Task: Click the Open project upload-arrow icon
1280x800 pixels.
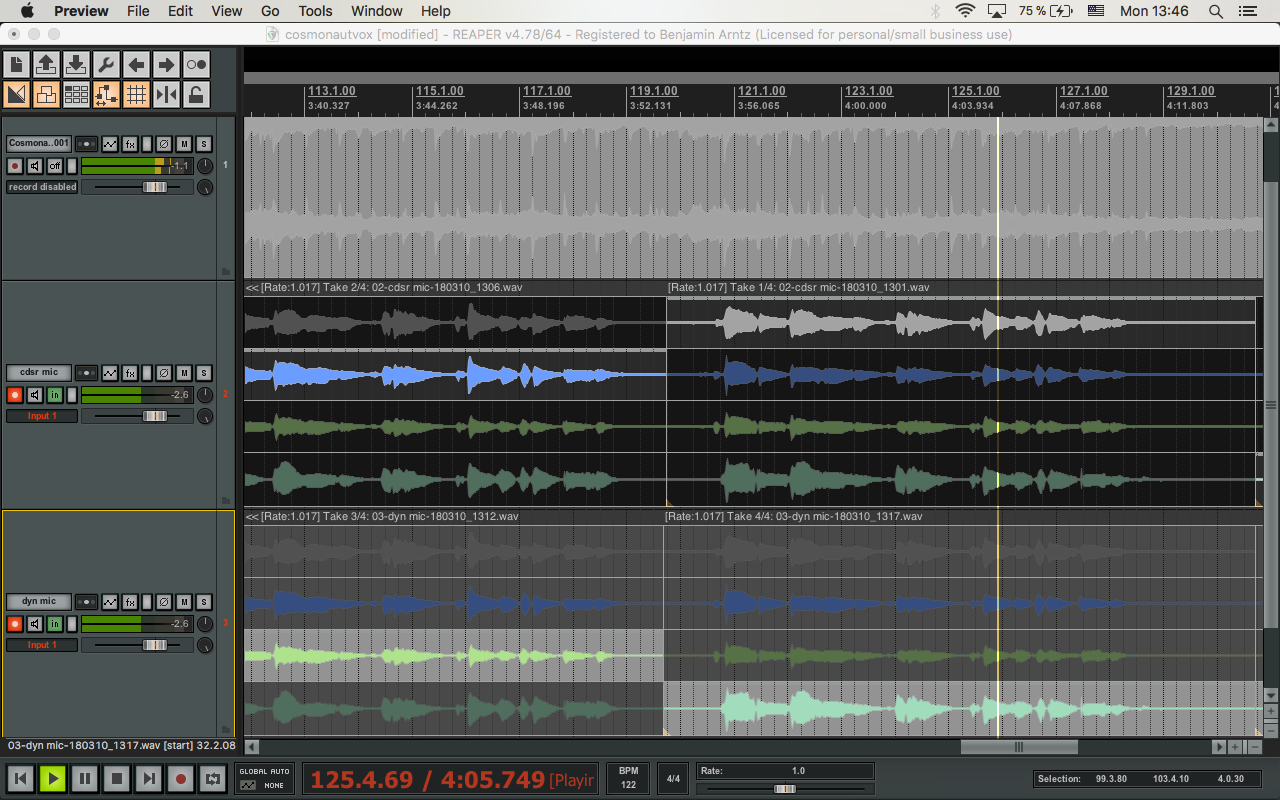Action: coord(46,64)
